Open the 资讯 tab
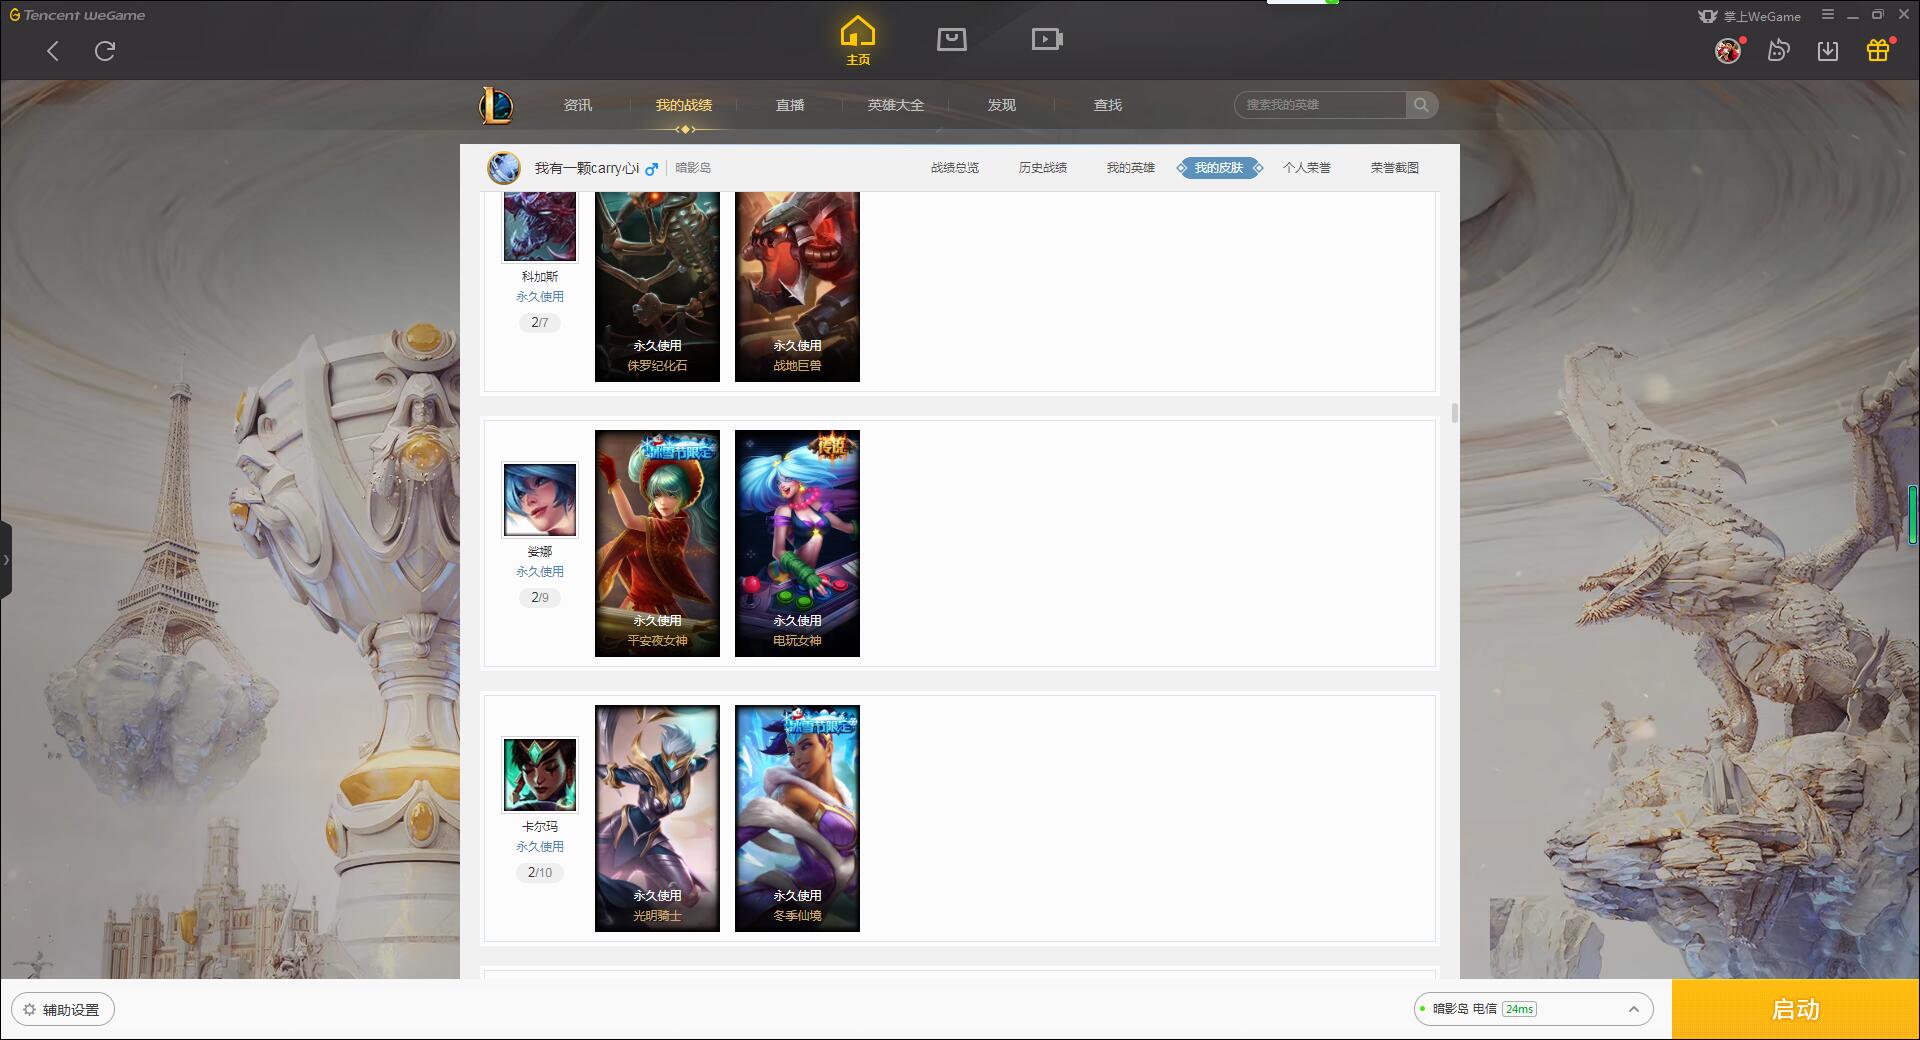The height and width of the screenshot is (1040, 1920). [x=578, y=105]
